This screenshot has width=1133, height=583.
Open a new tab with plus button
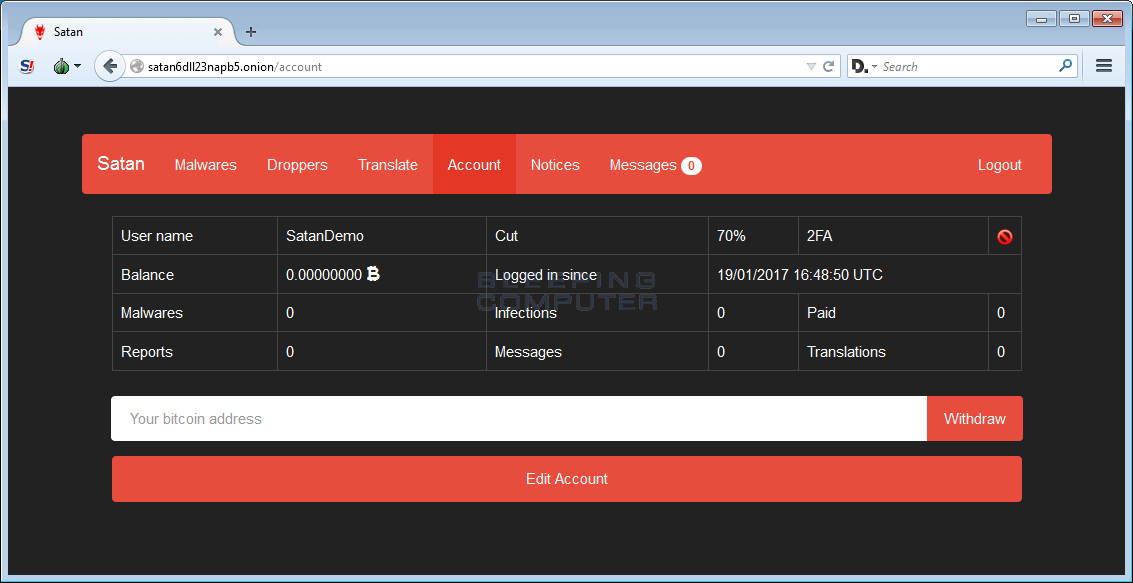[x=251, y=32]
